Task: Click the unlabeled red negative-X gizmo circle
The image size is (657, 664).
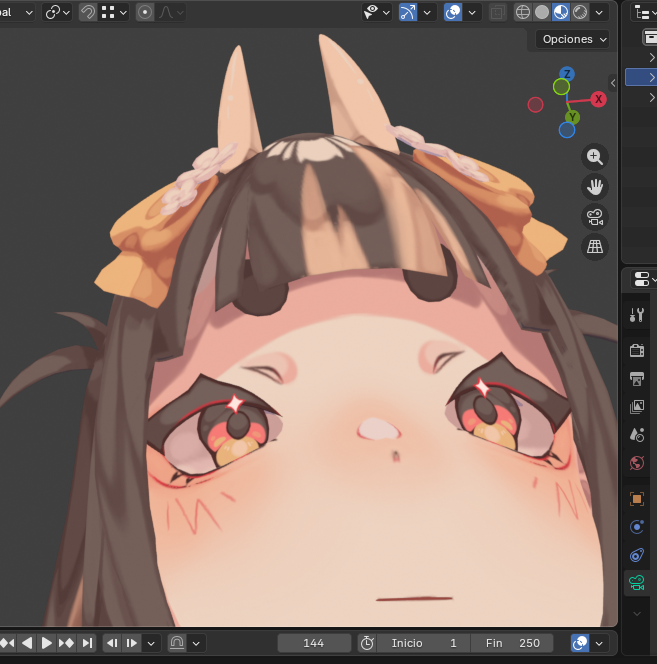Action: coord(535,105)
